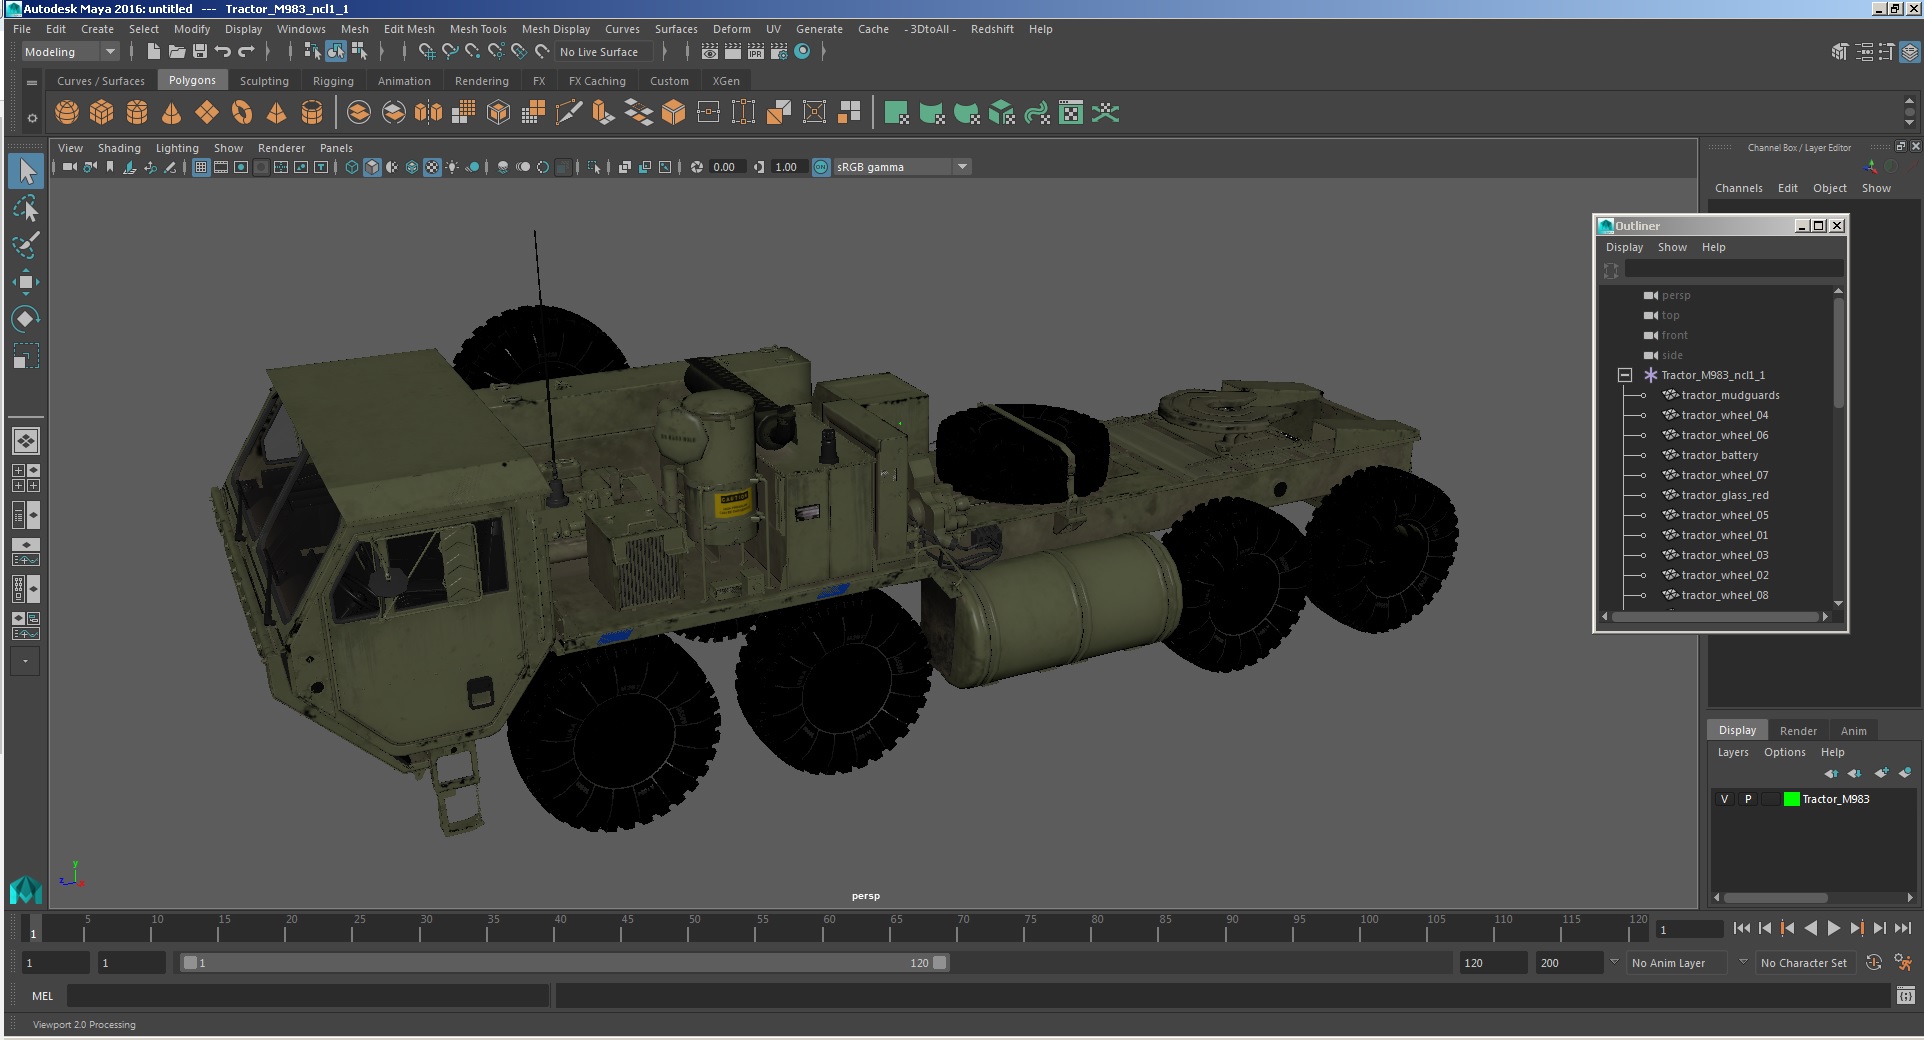Image resolution: width=1924 pixels, height=1040 pixels.
Task: Open the No Live Surface dropdown
Action: point(605,52)
